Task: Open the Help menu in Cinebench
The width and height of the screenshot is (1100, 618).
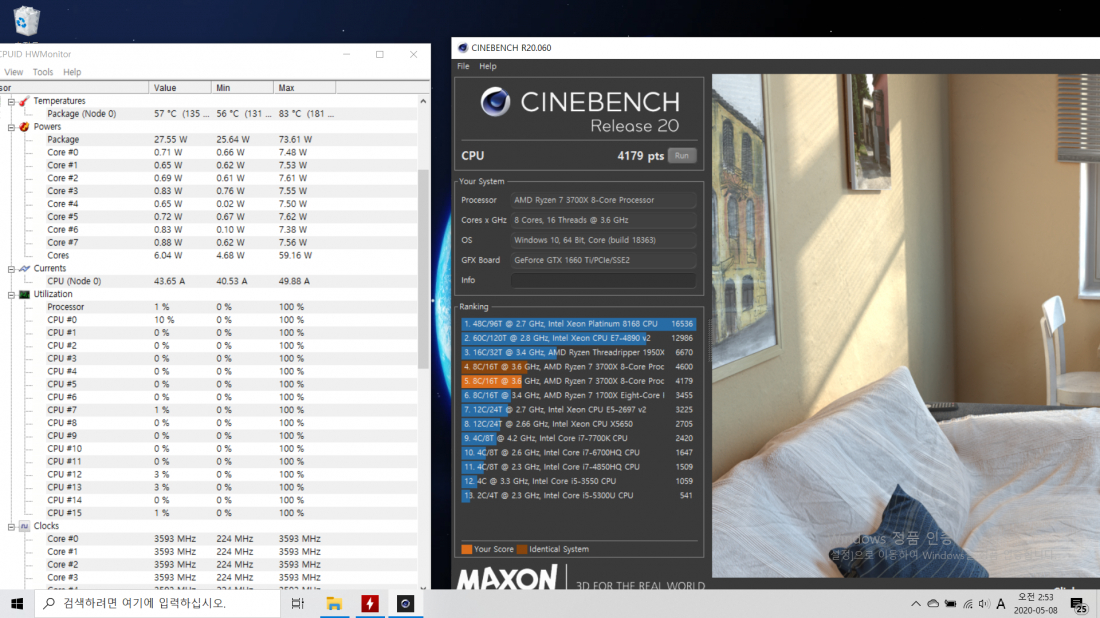Action: pyautogui.click(x=488, y=66)
